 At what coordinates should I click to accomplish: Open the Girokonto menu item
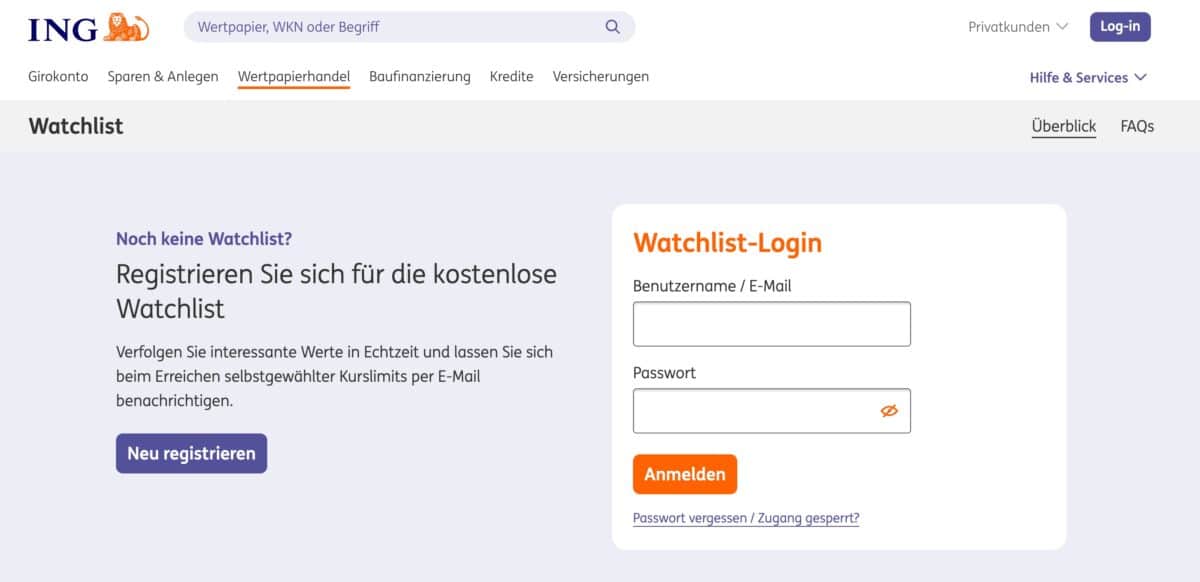pyautogui.click(x=58, y=77)
